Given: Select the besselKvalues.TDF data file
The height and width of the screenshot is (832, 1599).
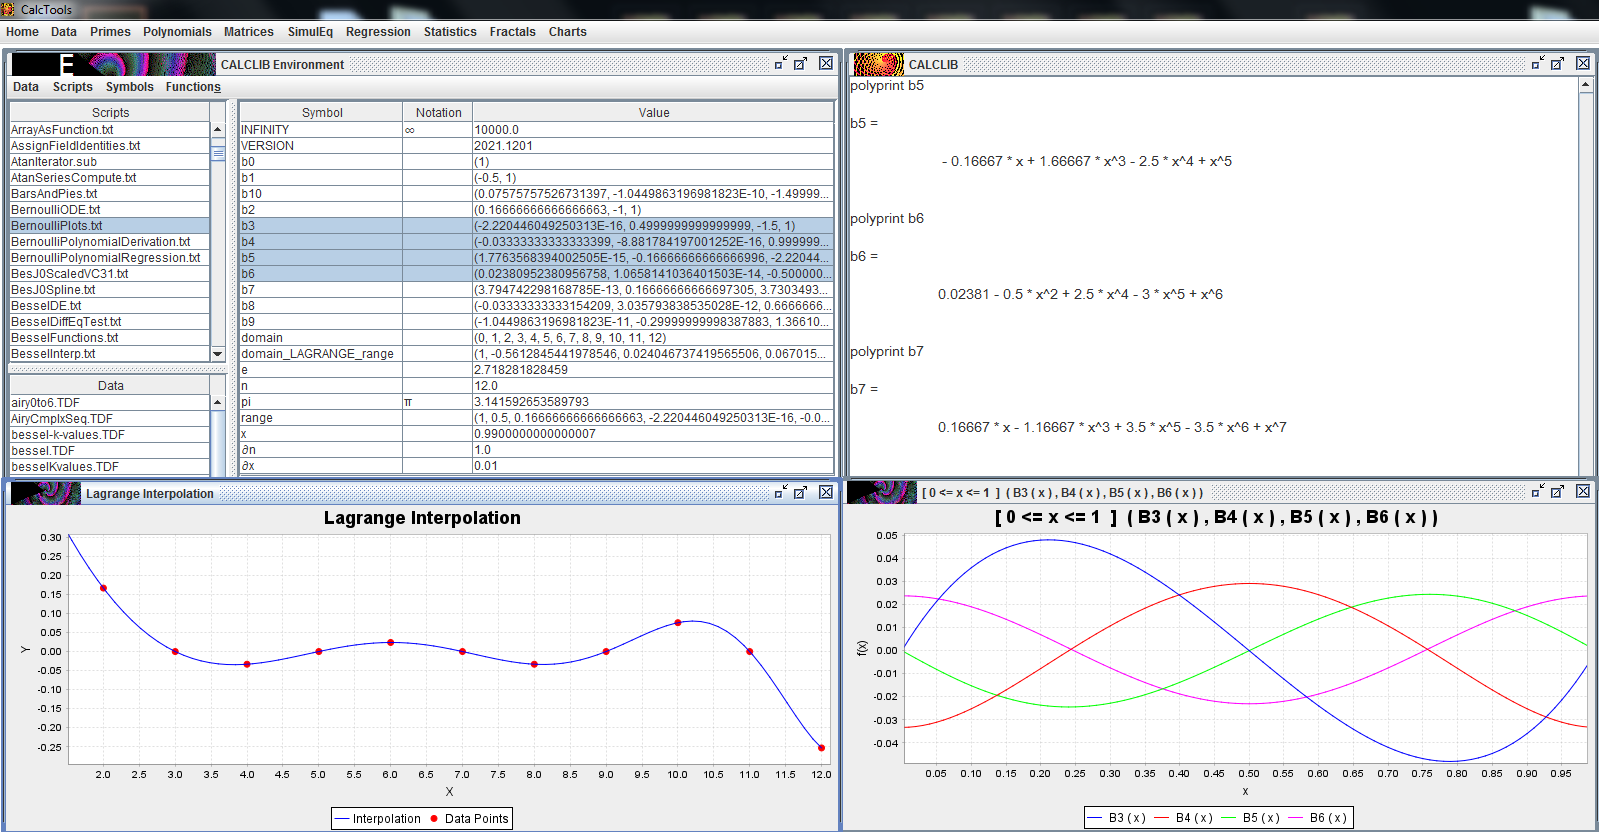Looking at the screenshot, I should click(x=110, y=467).
